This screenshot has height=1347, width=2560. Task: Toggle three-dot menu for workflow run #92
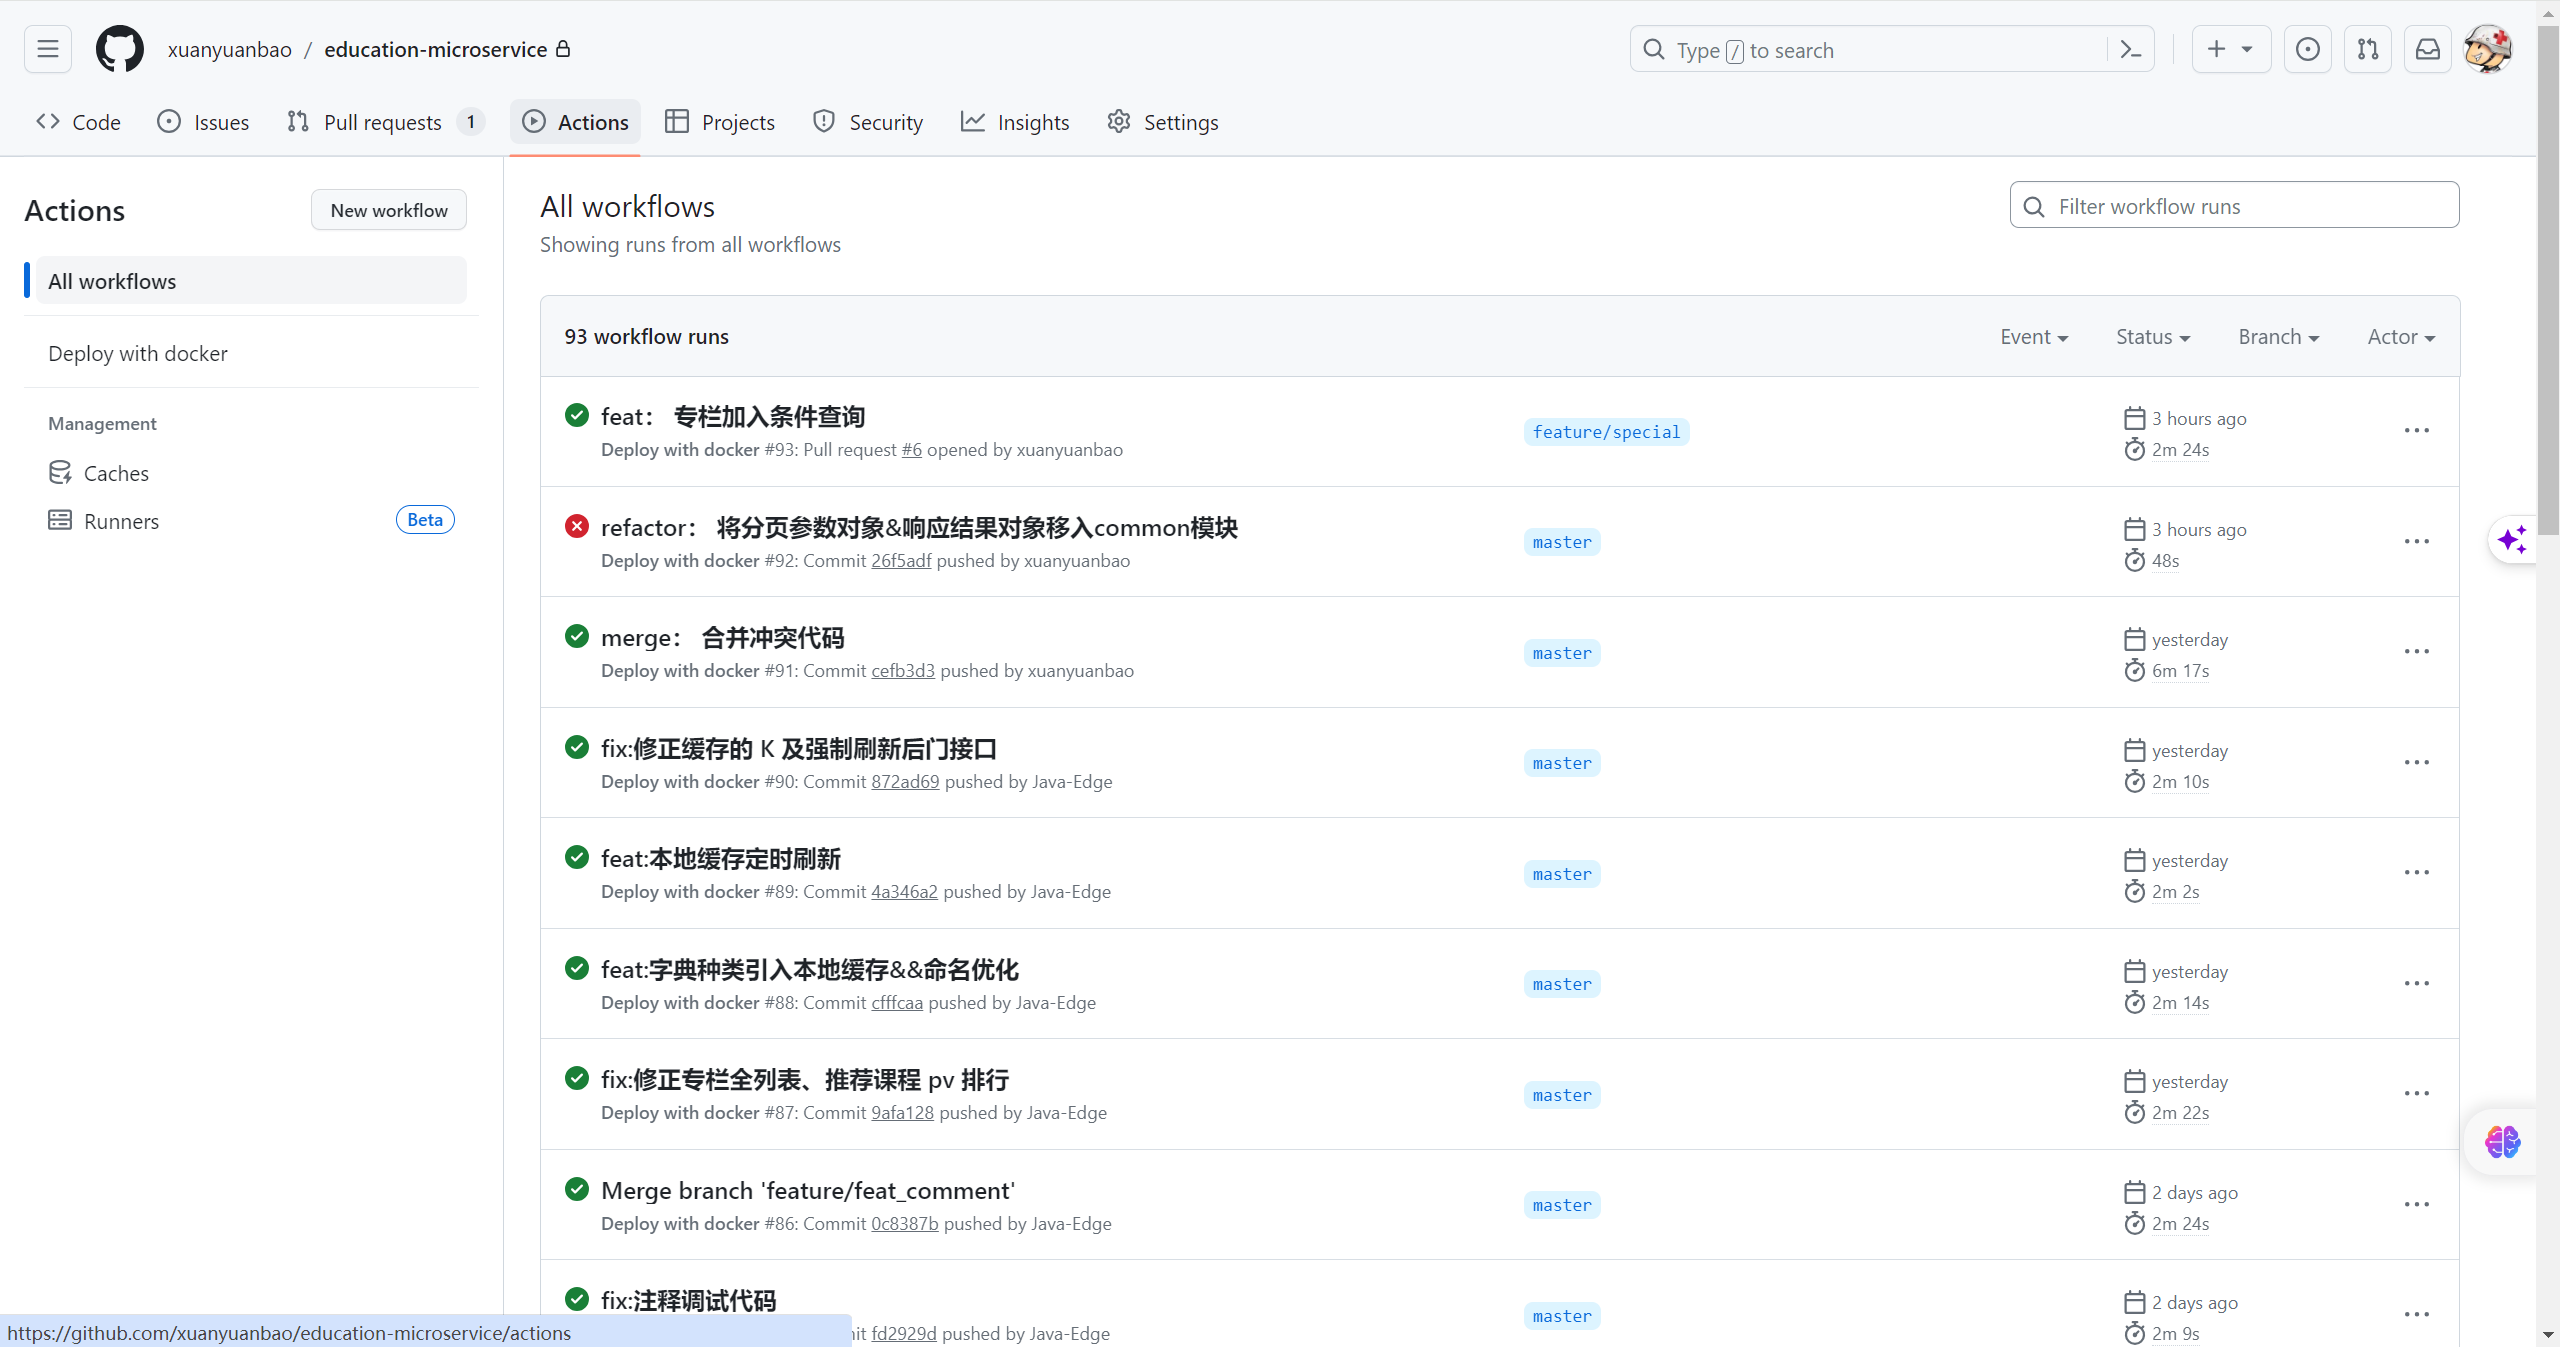[x=2418, y=542]
